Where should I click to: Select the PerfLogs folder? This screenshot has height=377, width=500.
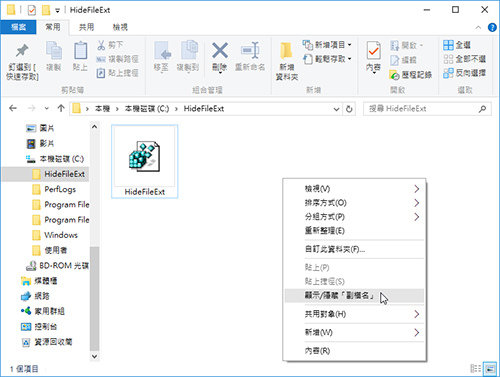(x=54, y=189)
